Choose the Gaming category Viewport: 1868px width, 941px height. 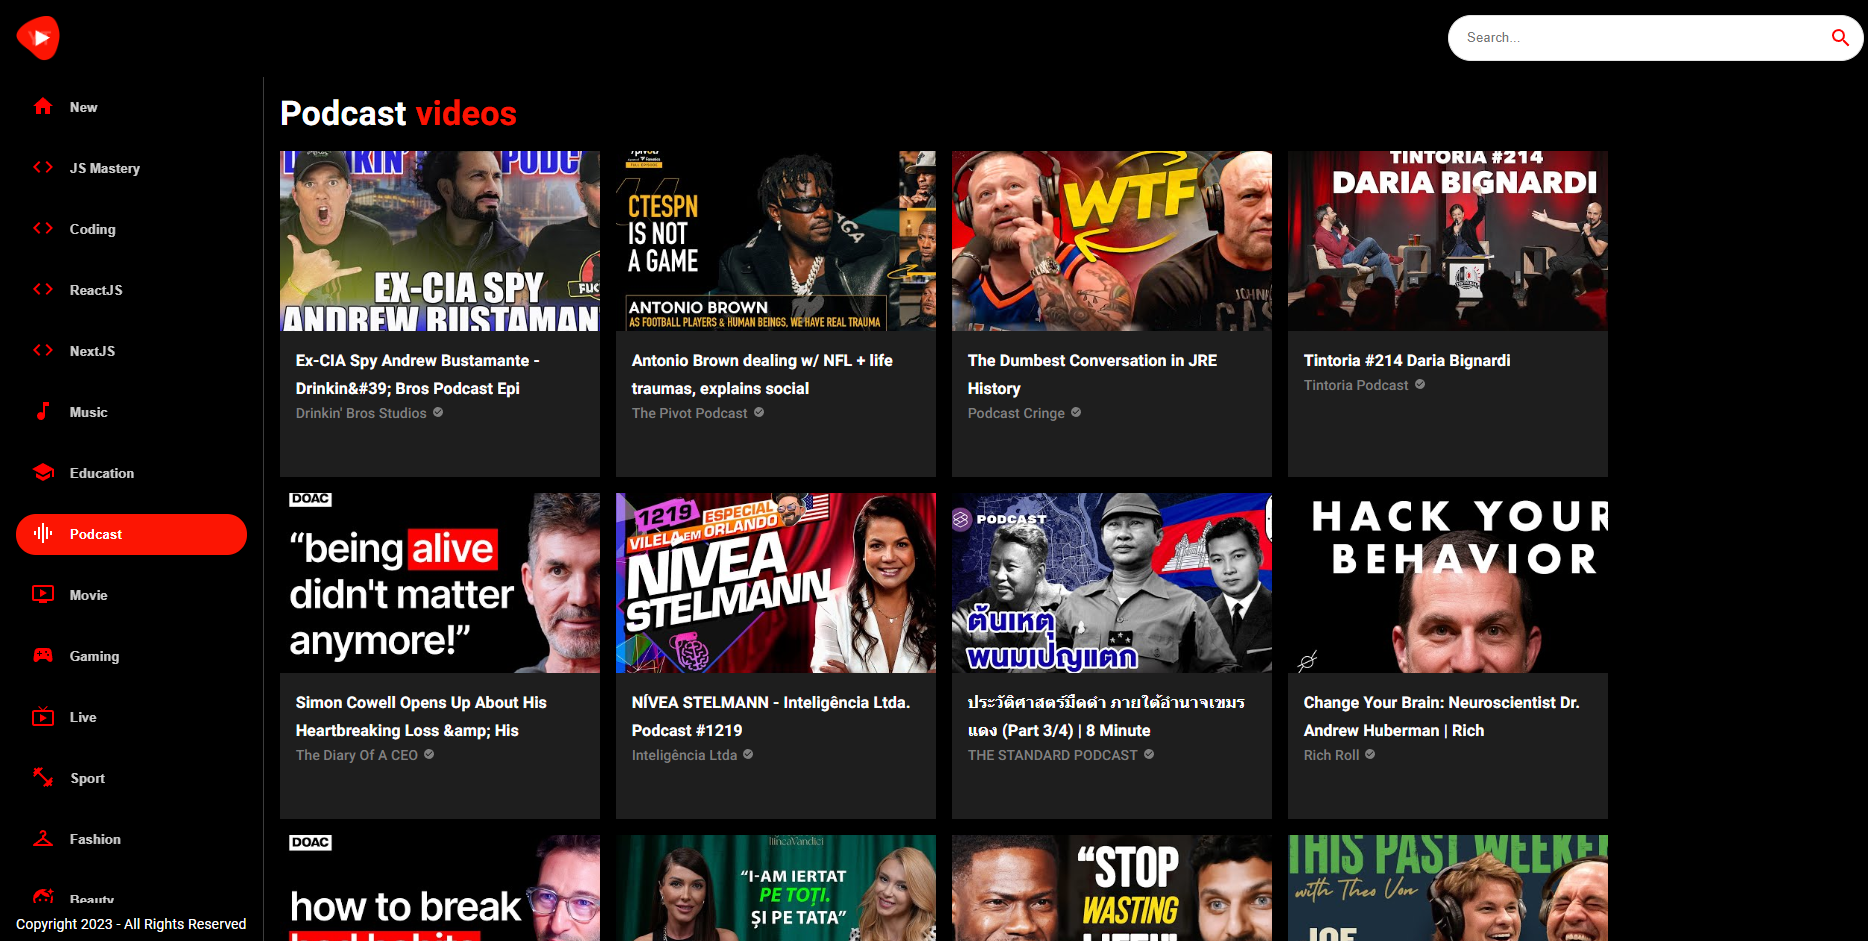point(131,656)
